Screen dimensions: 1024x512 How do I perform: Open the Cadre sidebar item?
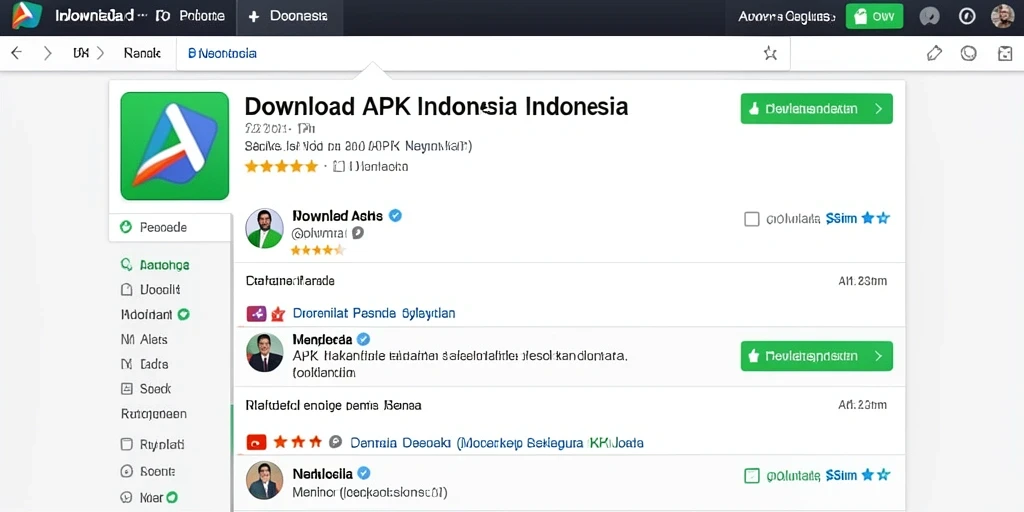pos(144,364)
